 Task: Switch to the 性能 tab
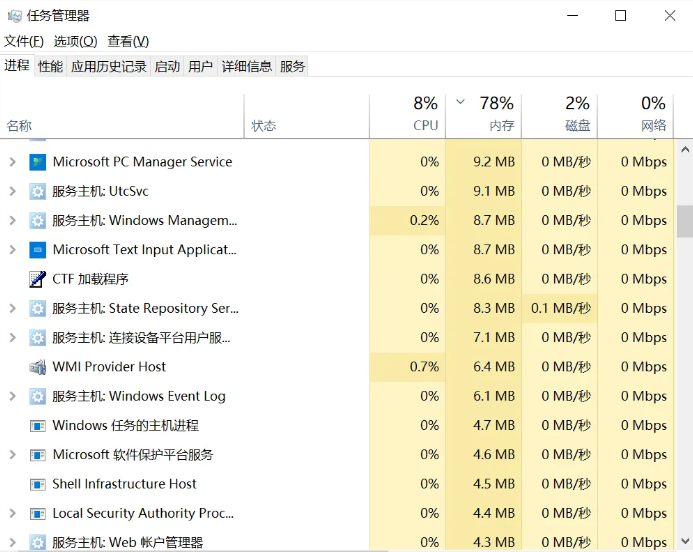pyautogui.click(x=50, y=66)
